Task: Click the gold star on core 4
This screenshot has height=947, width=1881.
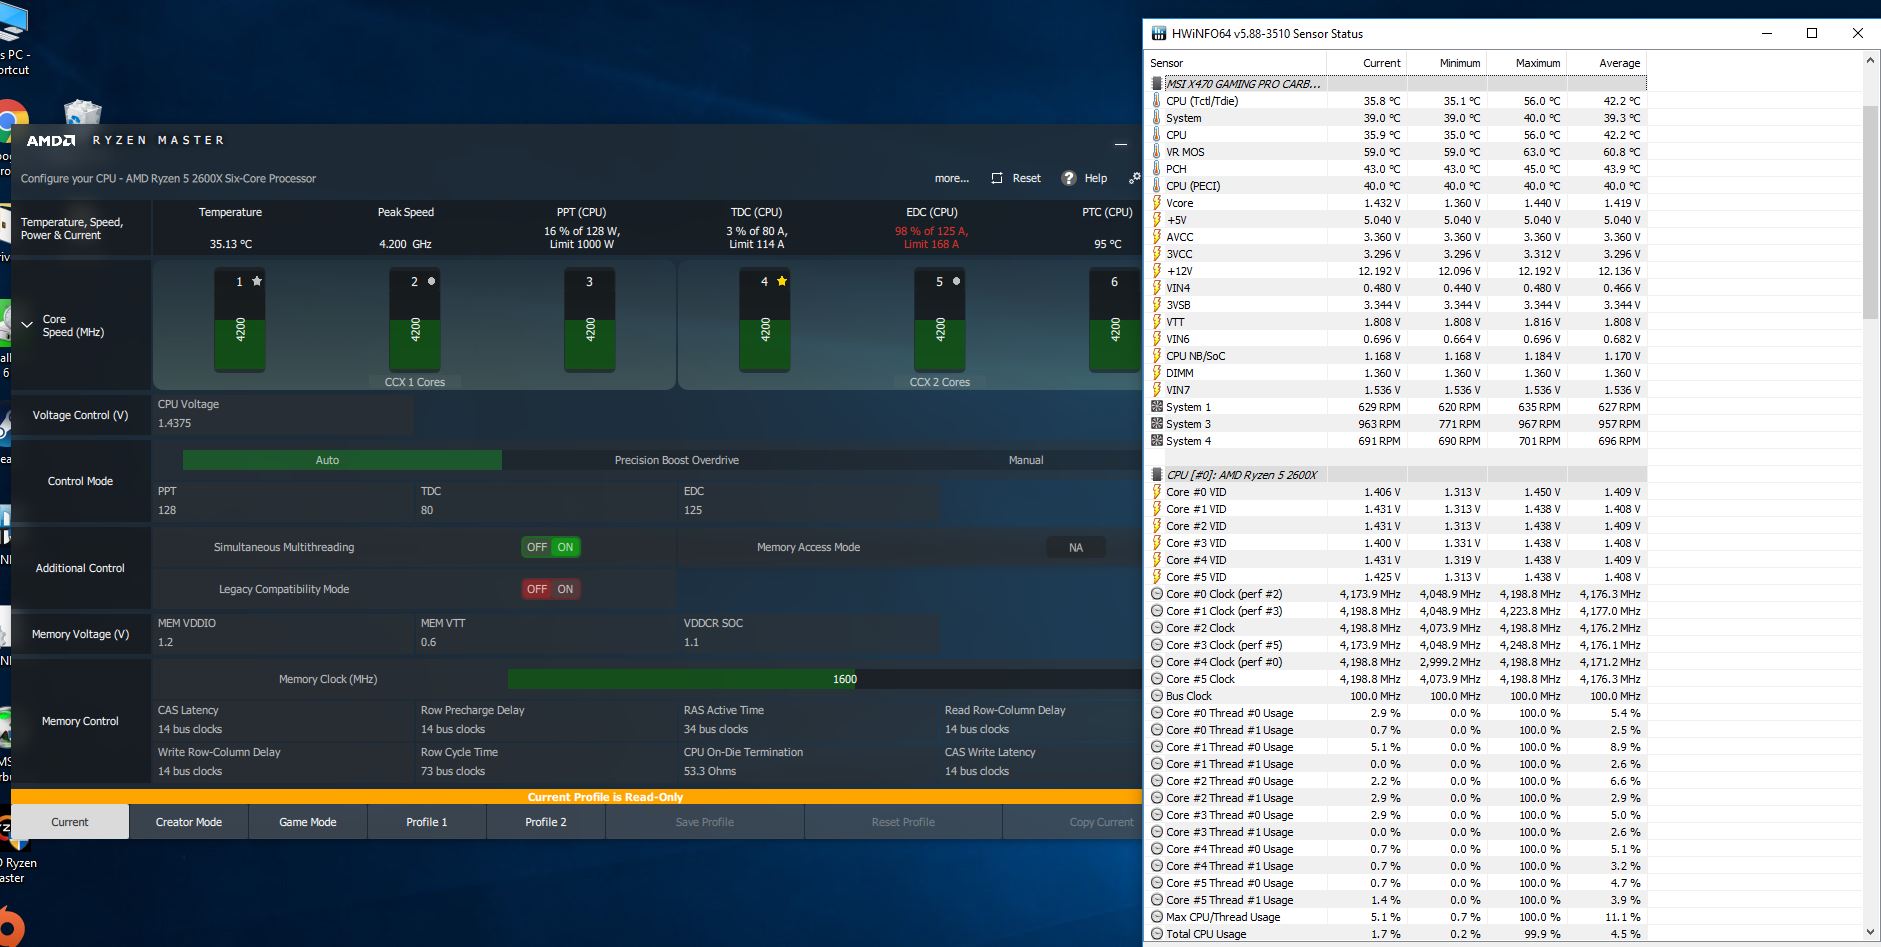Action: pyautogui.click(x=782, y=281)
